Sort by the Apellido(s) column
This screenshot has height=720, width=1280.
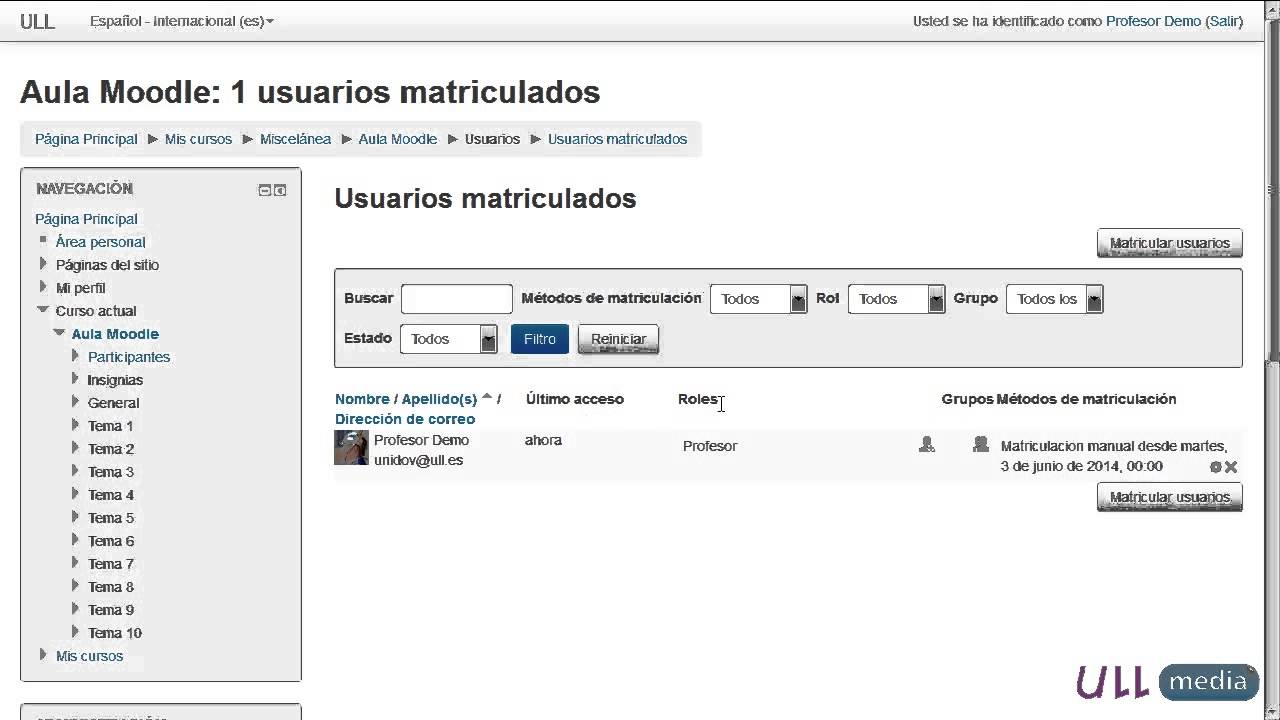[439, 399]
